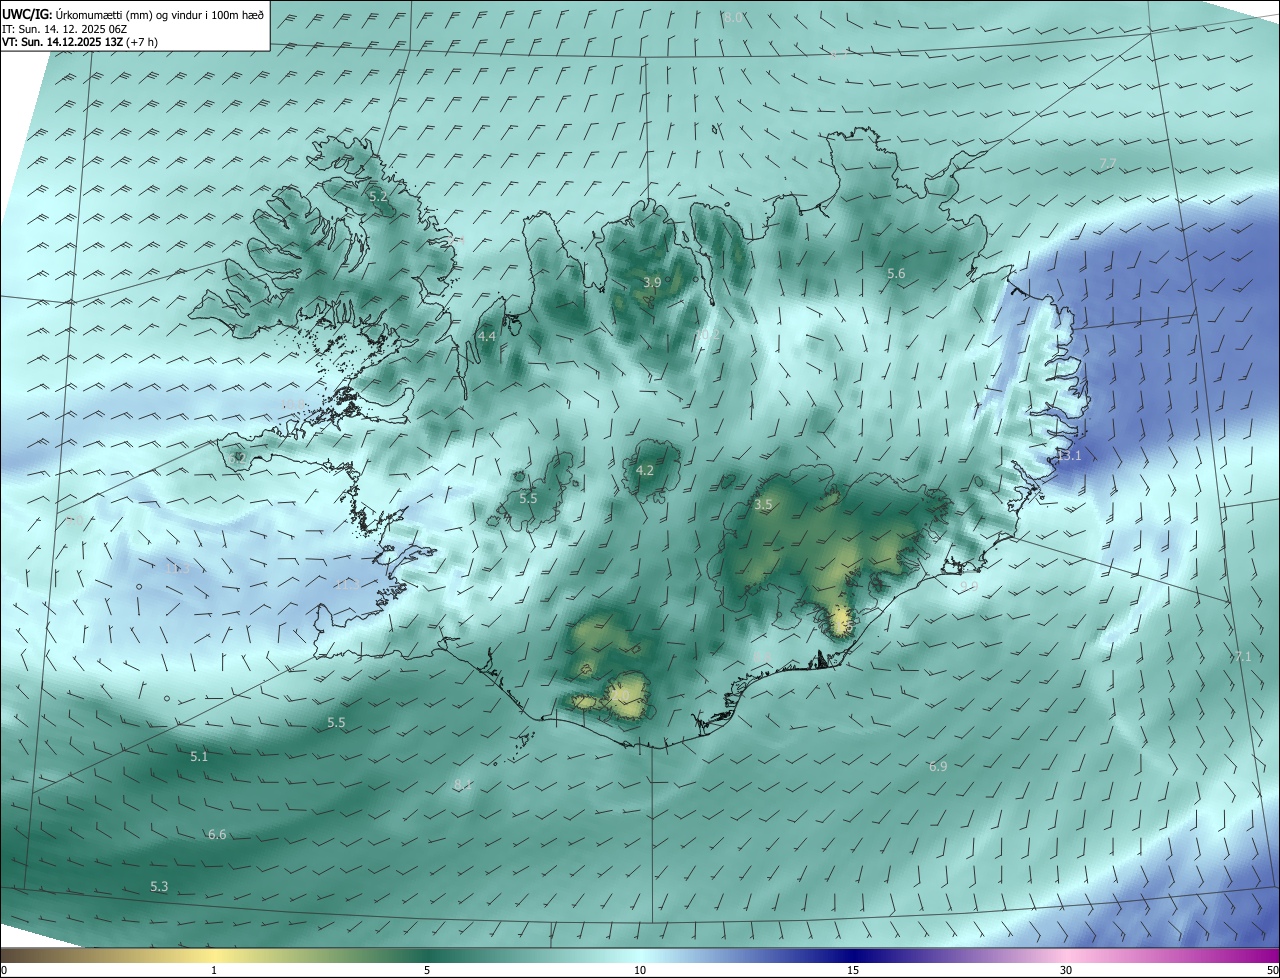
Task: Select the 6.6 value label over the southwest sea
Action: (x=217, y=834)
